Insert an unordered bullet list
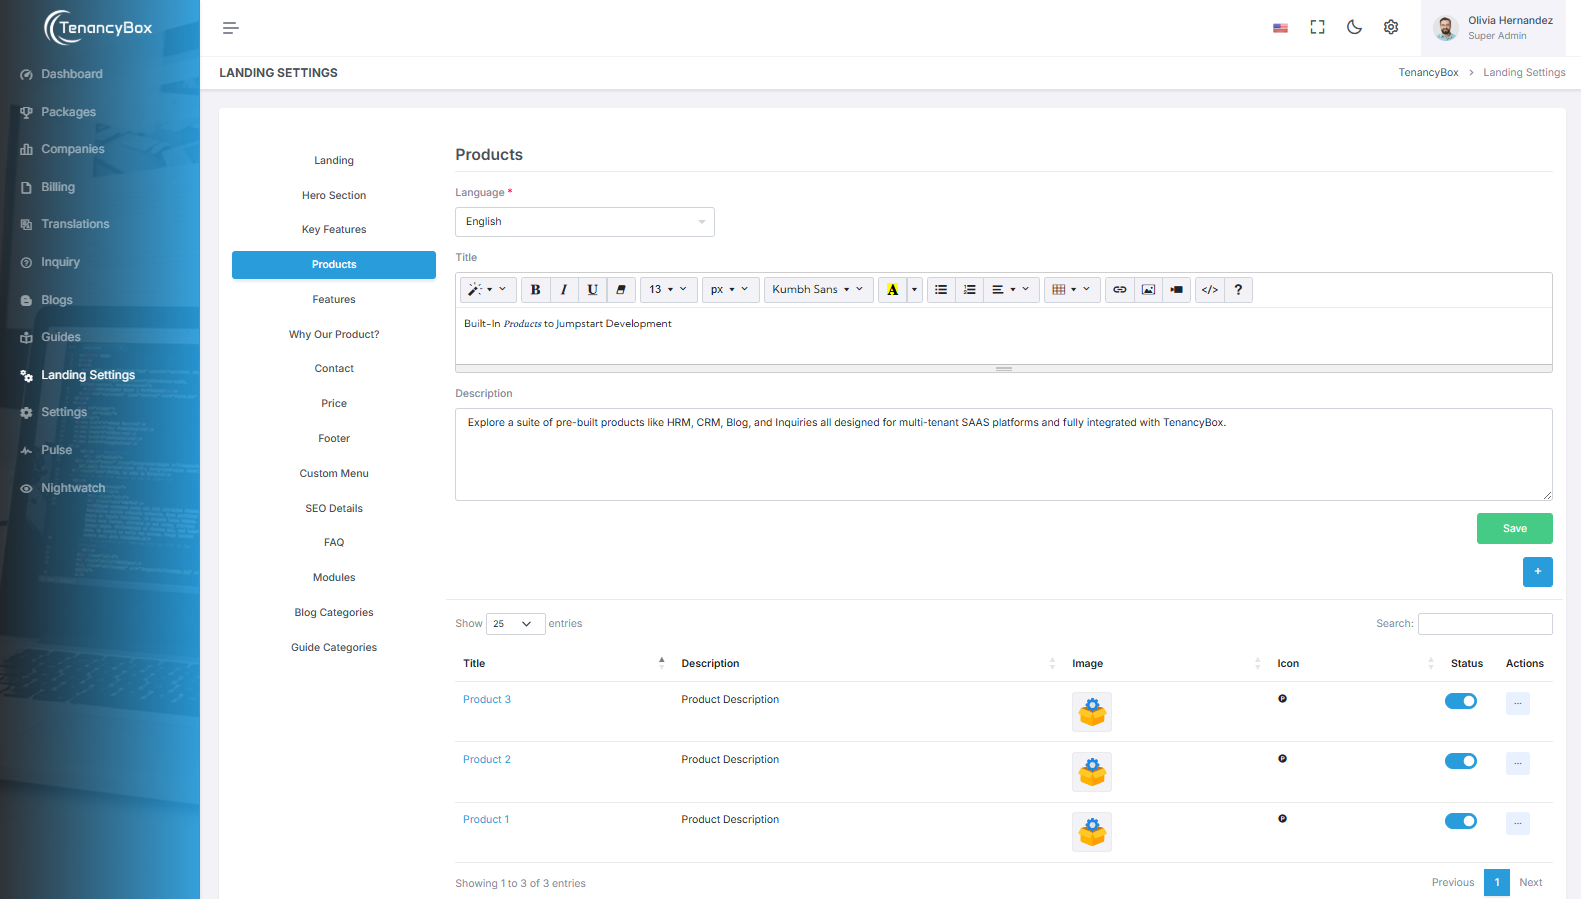The image size is (1581, 899). click(941, 290)
